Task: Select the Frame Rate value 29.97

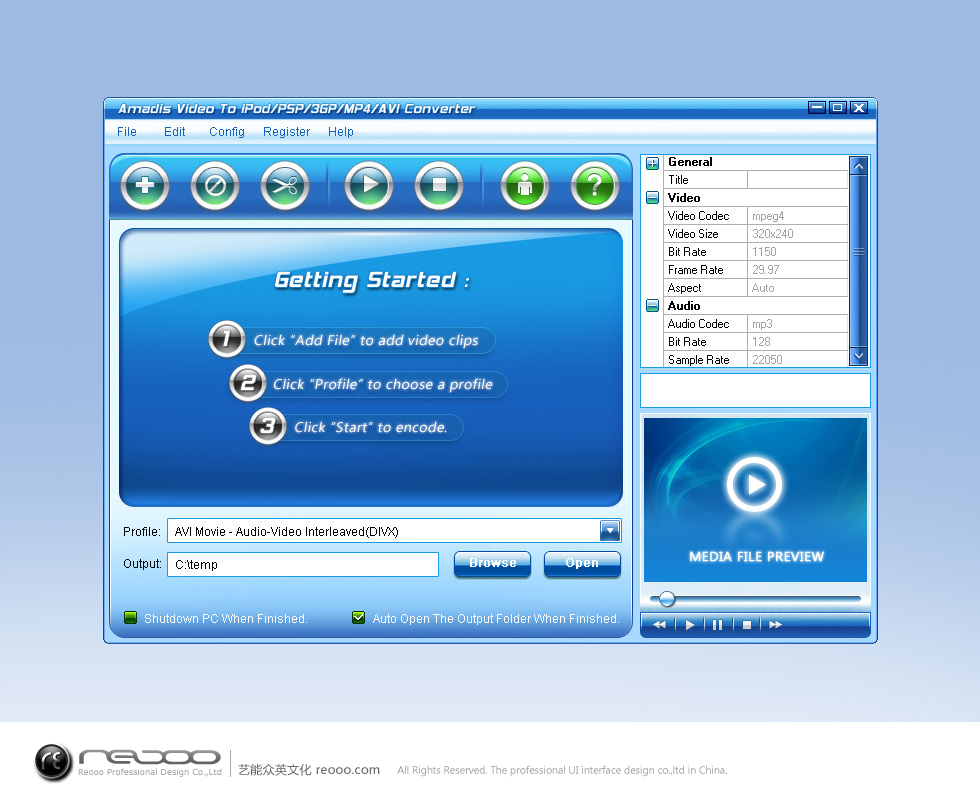Action: [766, 270]
